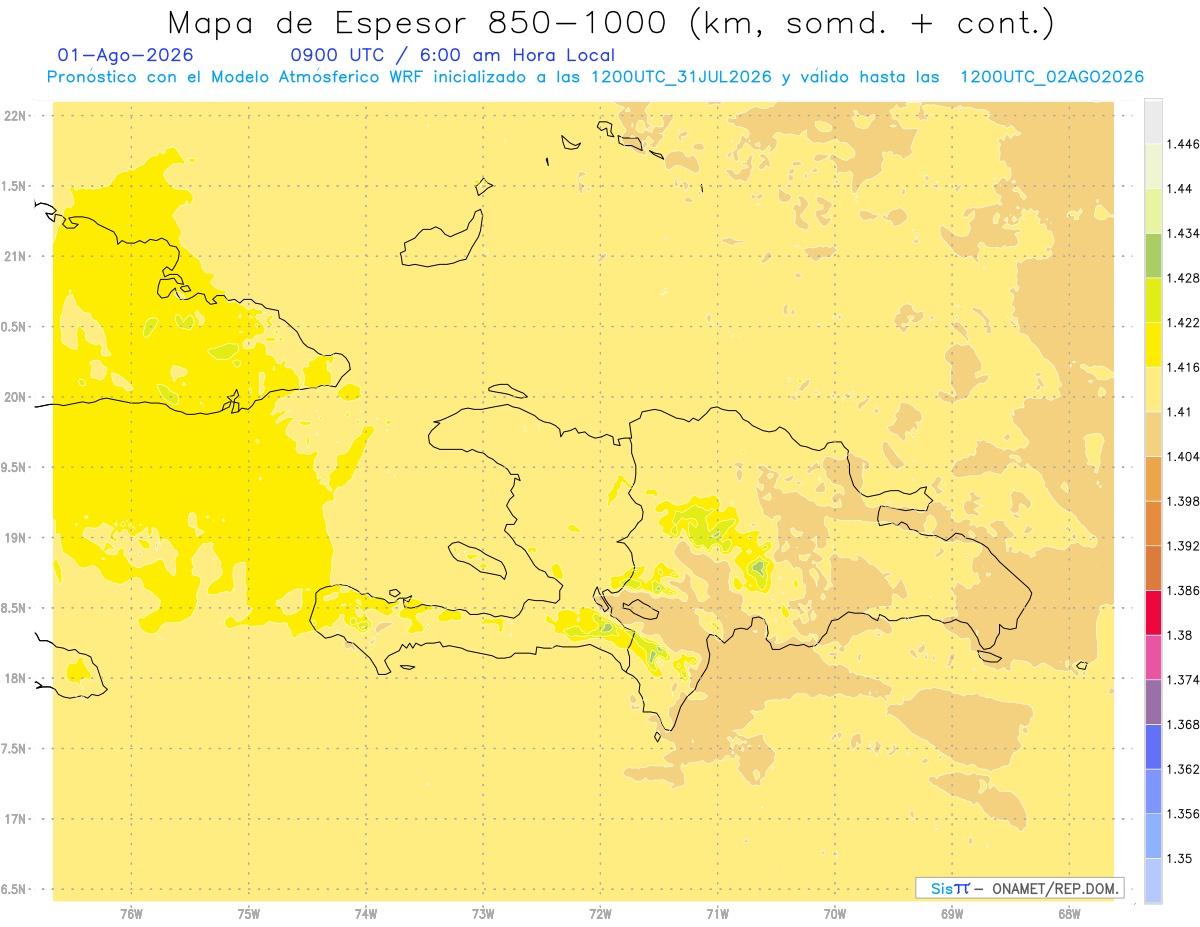This screenshot has width=1200, height=927.
Task: Click the legend value "1.446"
Action: tap(1183, 144)
